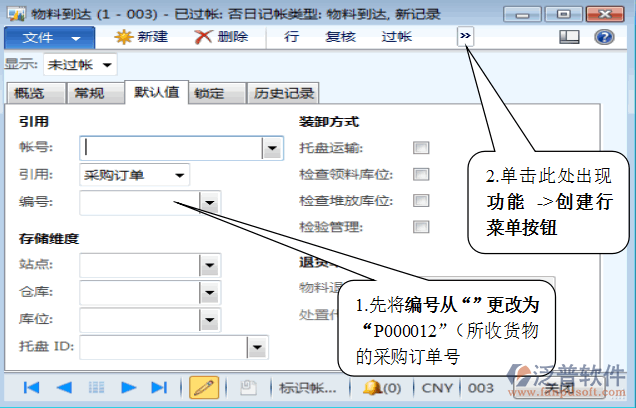Toggle the 检查领料库位 checkbox
The image size is (636, 408).
pos(421,174)
